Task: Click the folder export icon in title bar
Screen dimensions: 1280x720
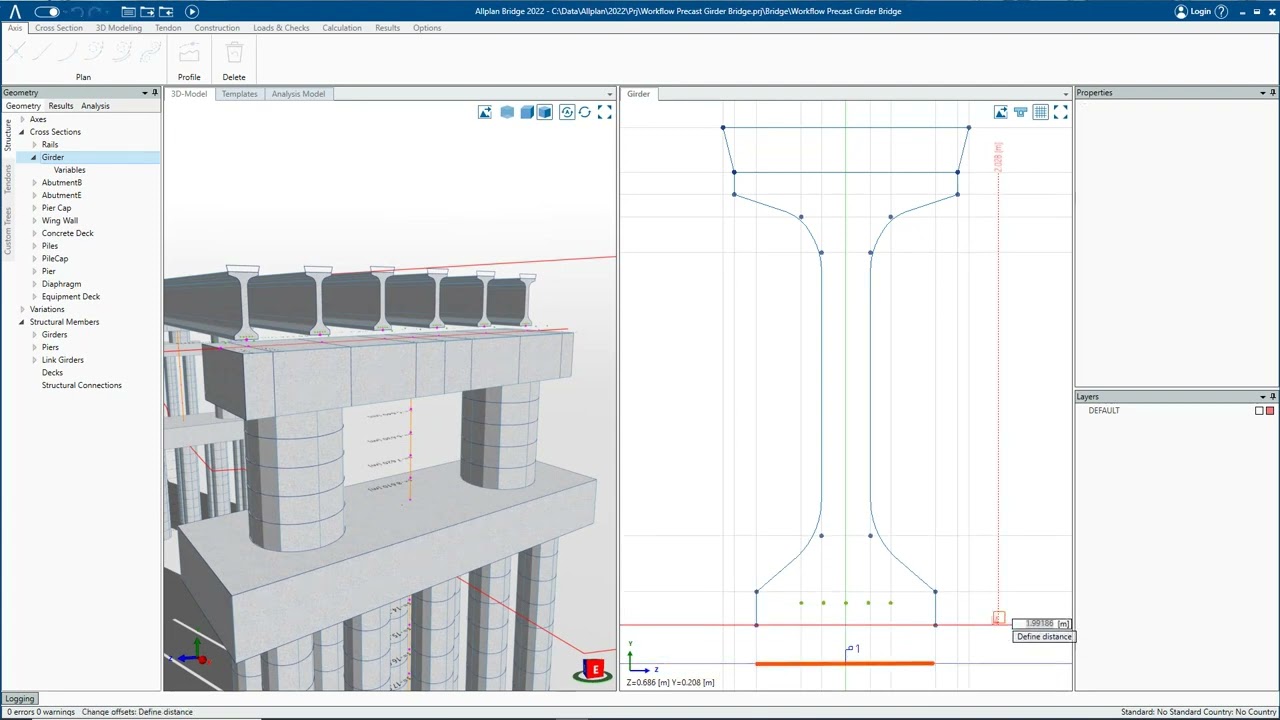Action: point(147,12)
